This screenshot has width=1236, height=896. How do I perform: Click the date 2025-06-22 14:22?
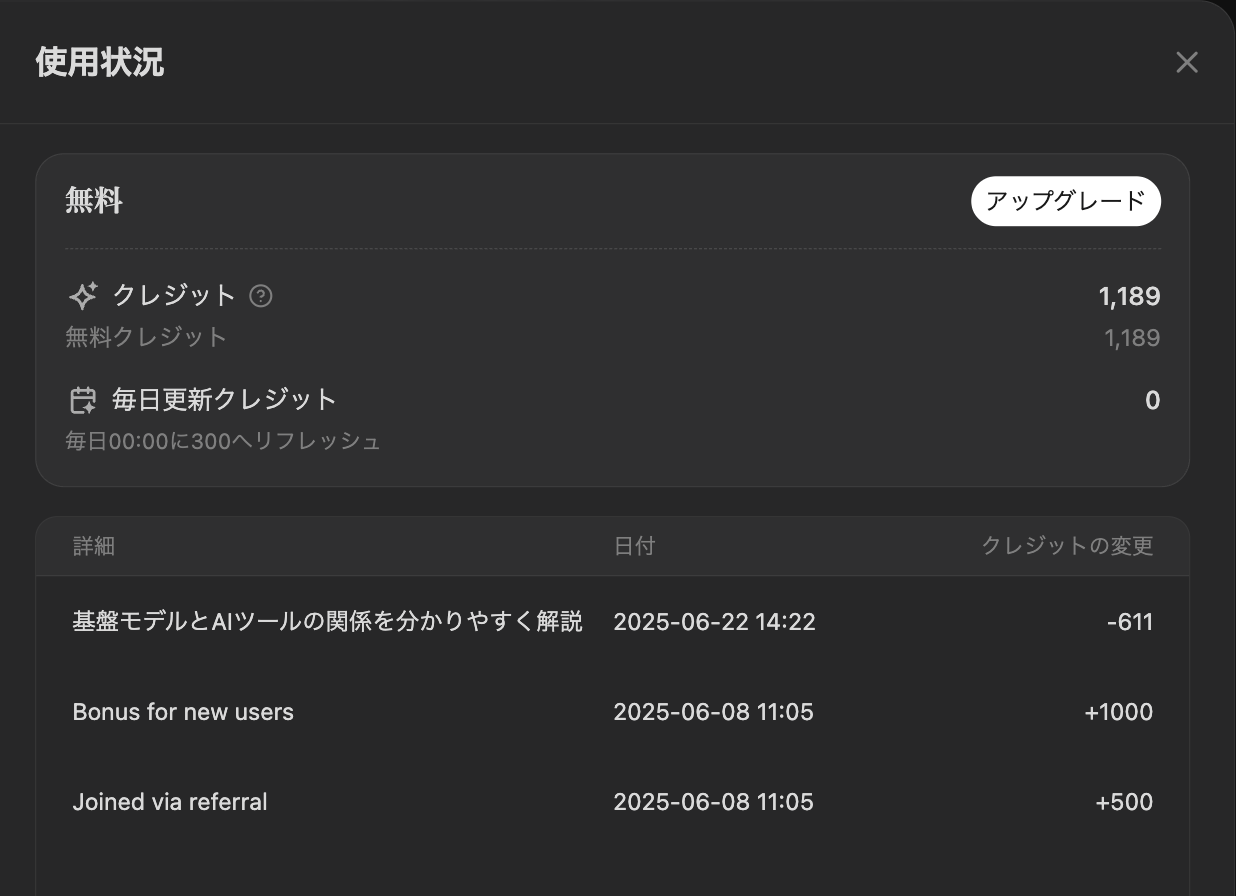point(714,622)
